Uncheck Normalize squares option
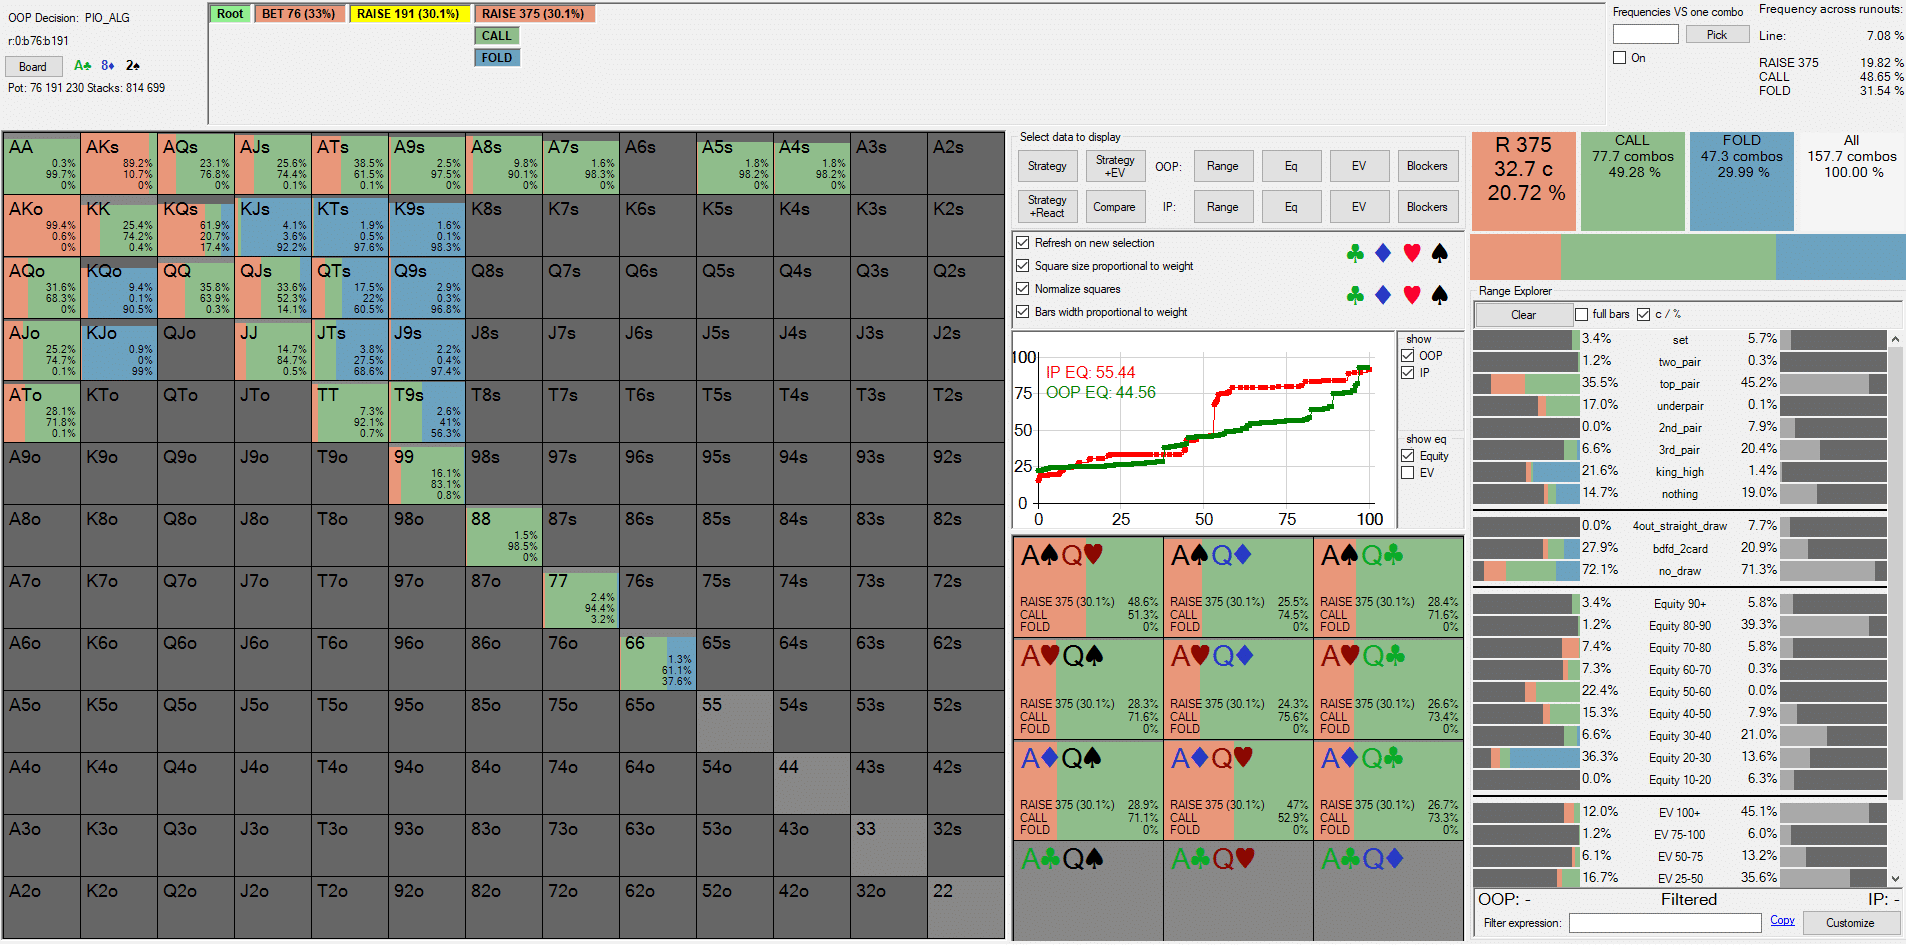The width and height of the screenshot is (1906, 945). (1023, 289)
